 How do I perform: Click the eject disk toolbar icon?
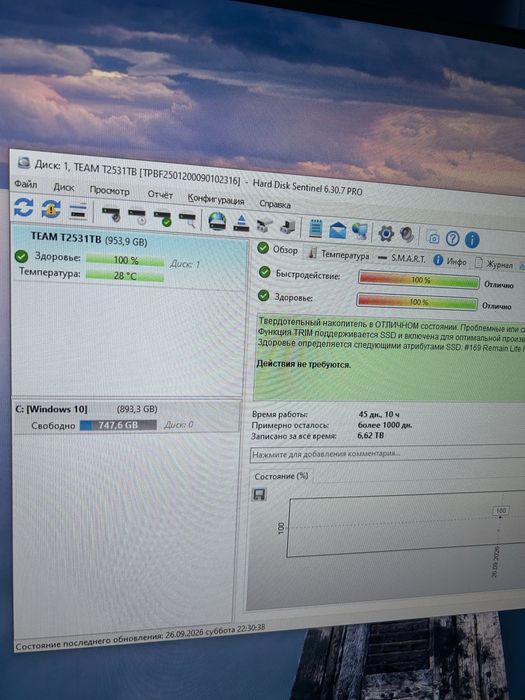241,223
